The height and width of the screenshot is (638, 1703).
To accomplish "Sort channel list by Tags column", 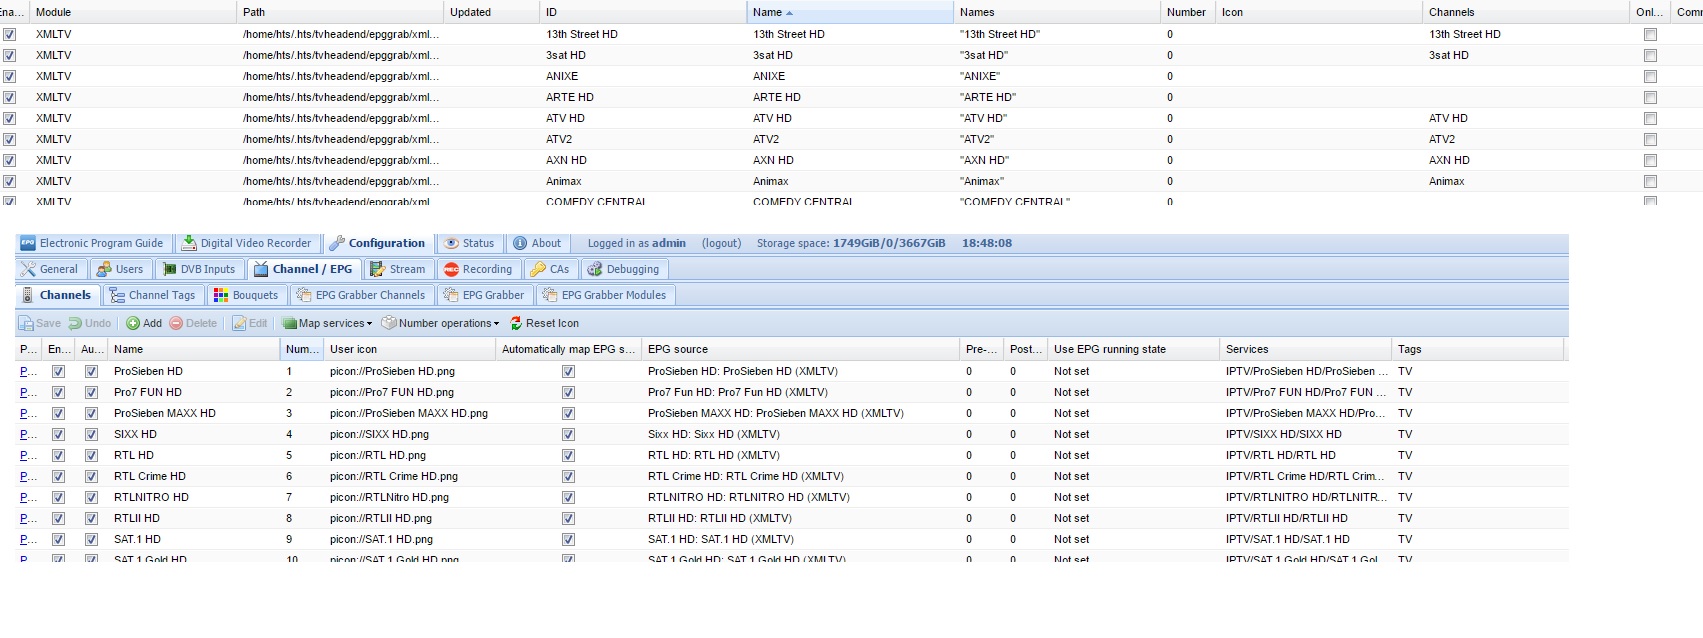I will coord(1477,349).
